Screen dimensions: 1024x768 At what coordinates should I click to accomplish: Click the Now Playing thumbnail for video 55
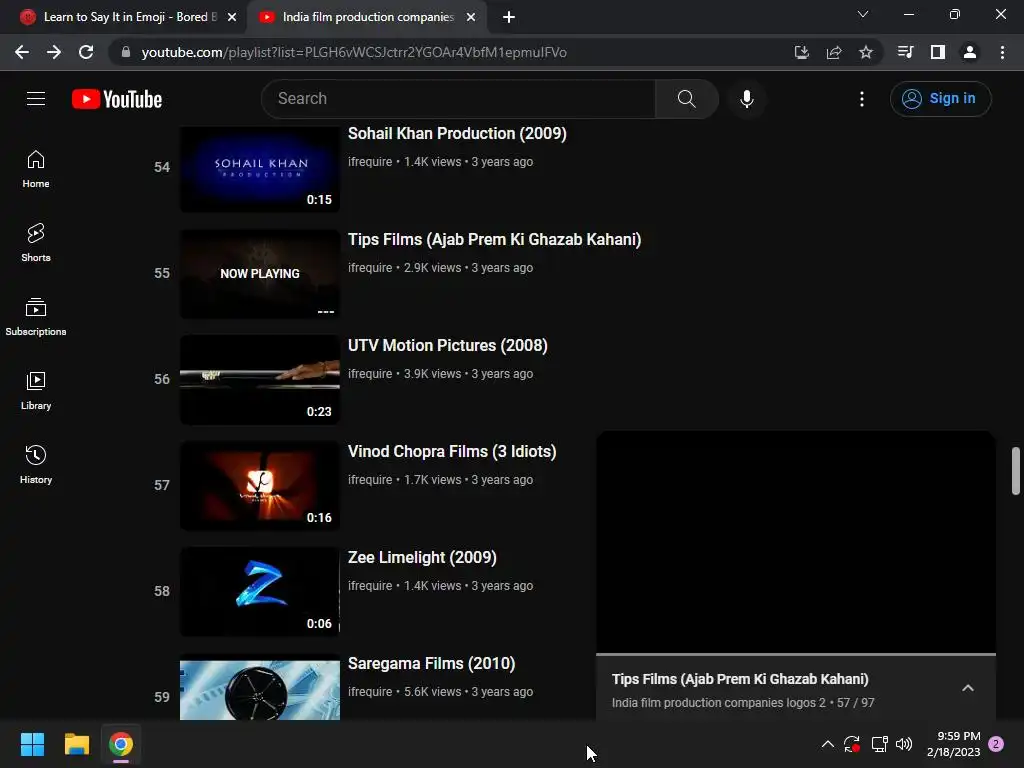click(x=260, y=274)
